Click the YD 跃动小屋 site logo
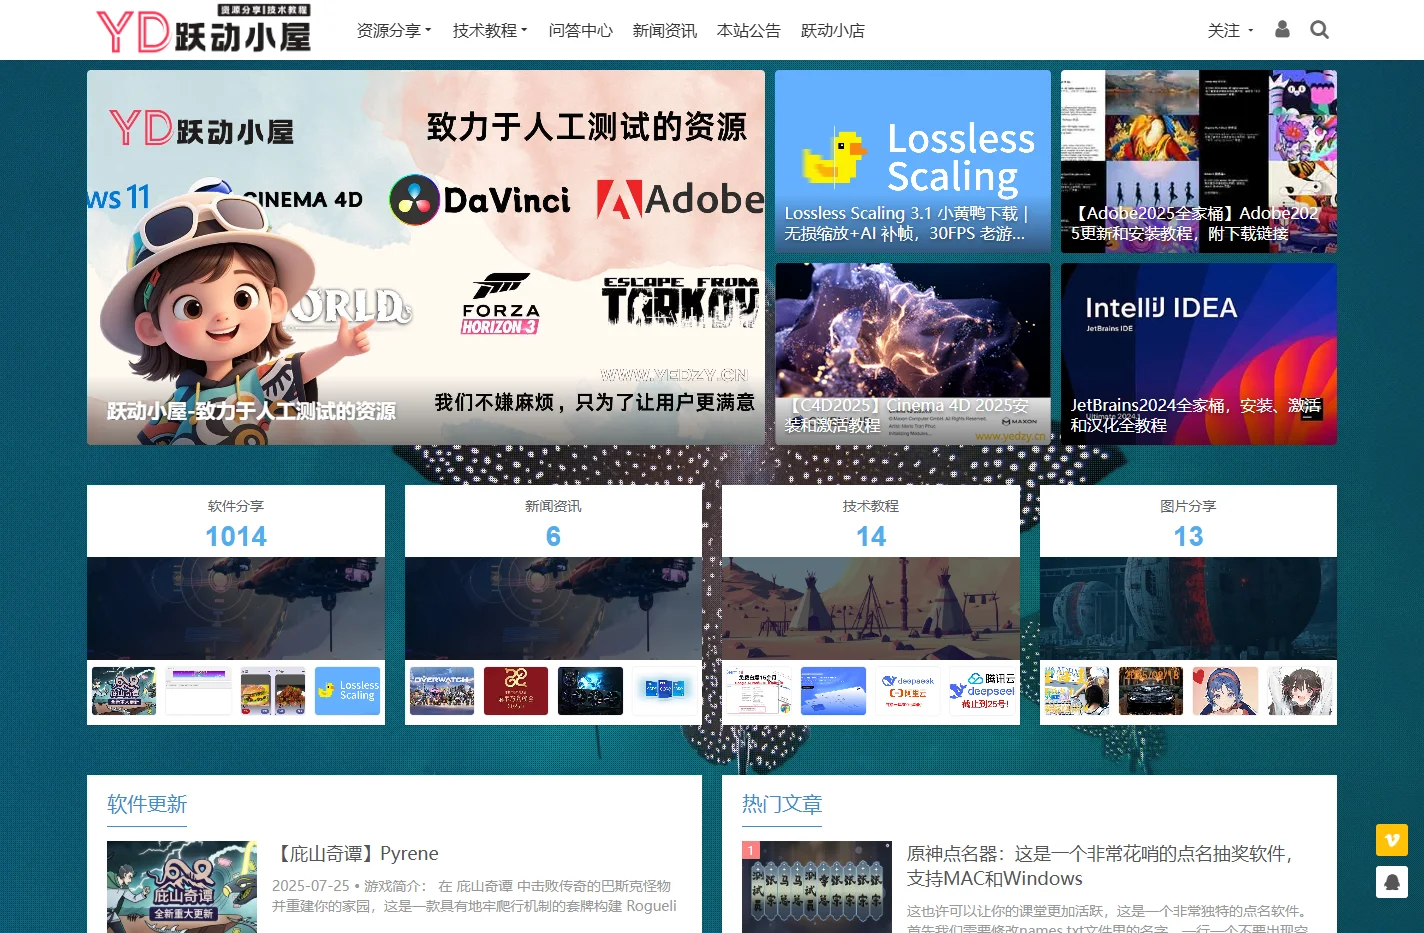This screenshot has height=933, width=1424. point(204,29)
